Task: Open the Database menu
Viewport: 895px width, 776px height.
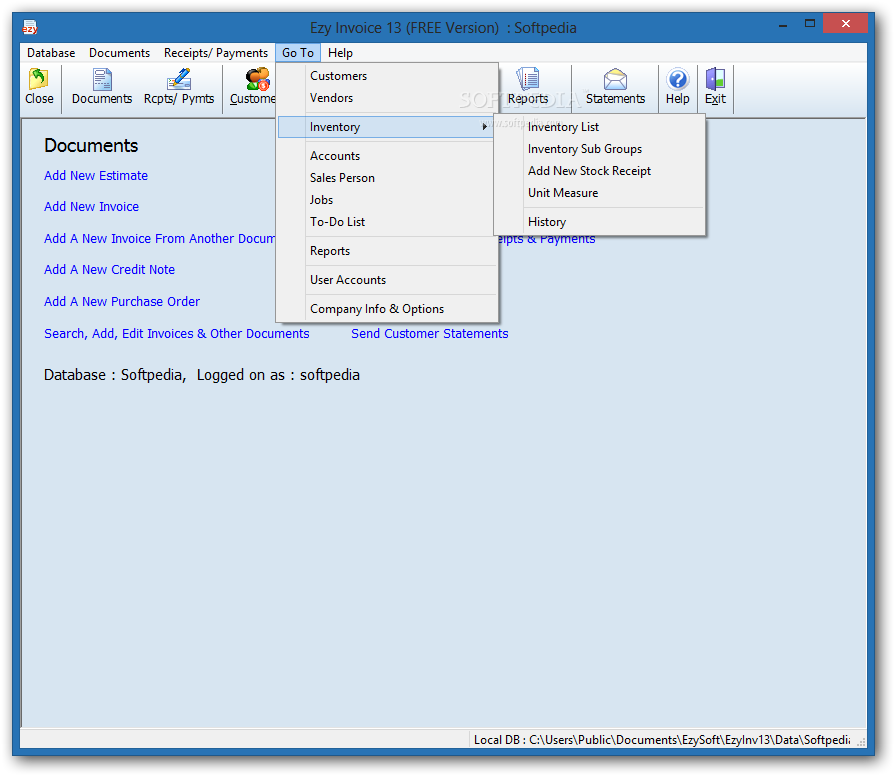Action: pos(51,52)
